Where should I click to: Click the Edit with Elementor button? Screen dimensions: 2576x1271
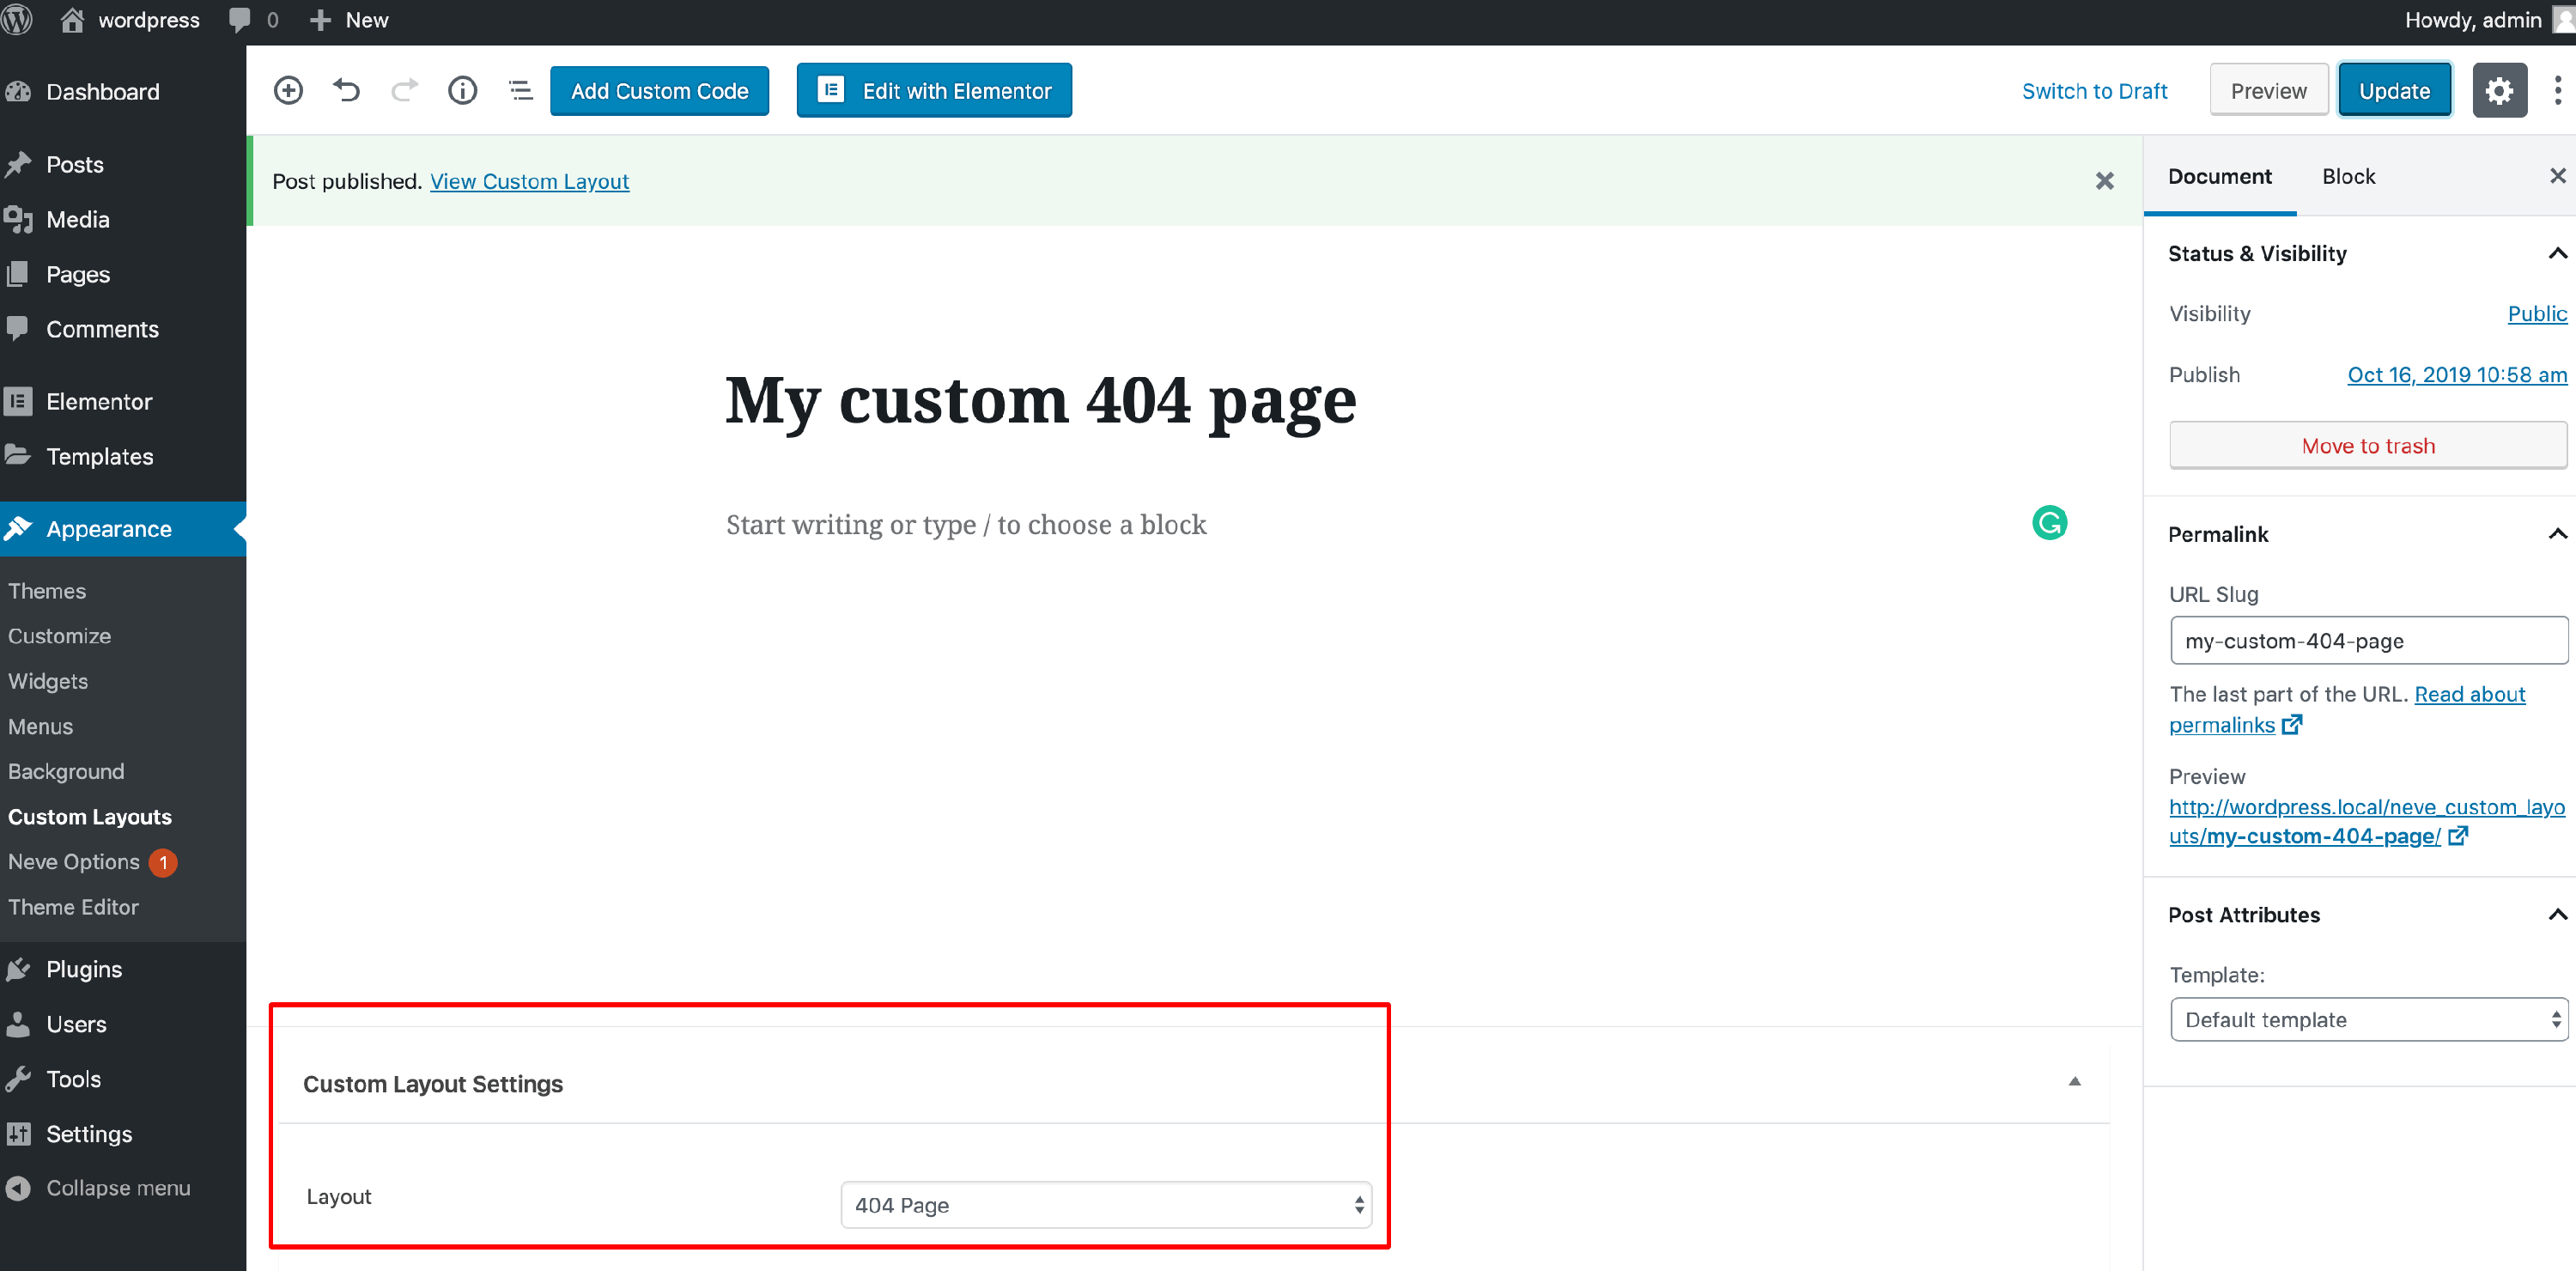tap(934, 91)
